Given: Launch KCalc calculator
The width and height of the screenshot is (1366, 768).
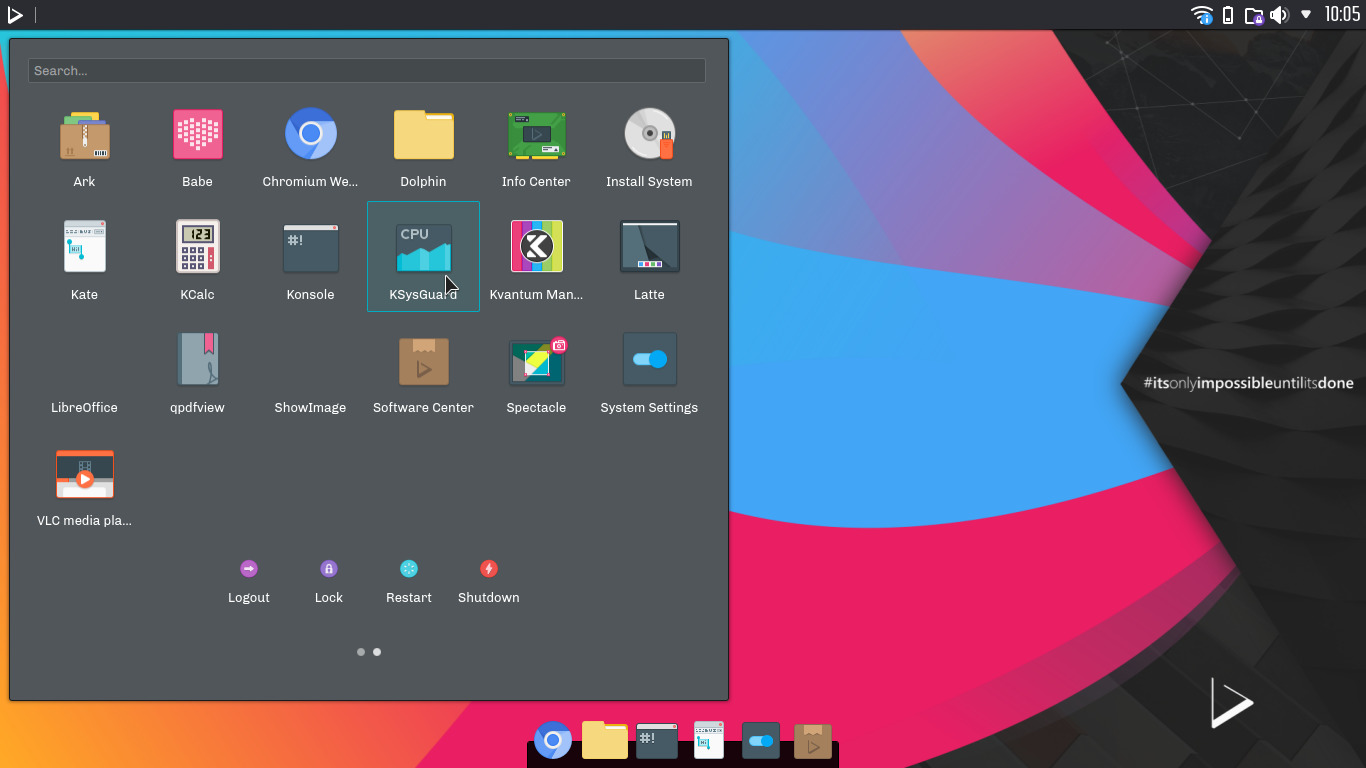Looking at the screenshot, I should point(197,247).
